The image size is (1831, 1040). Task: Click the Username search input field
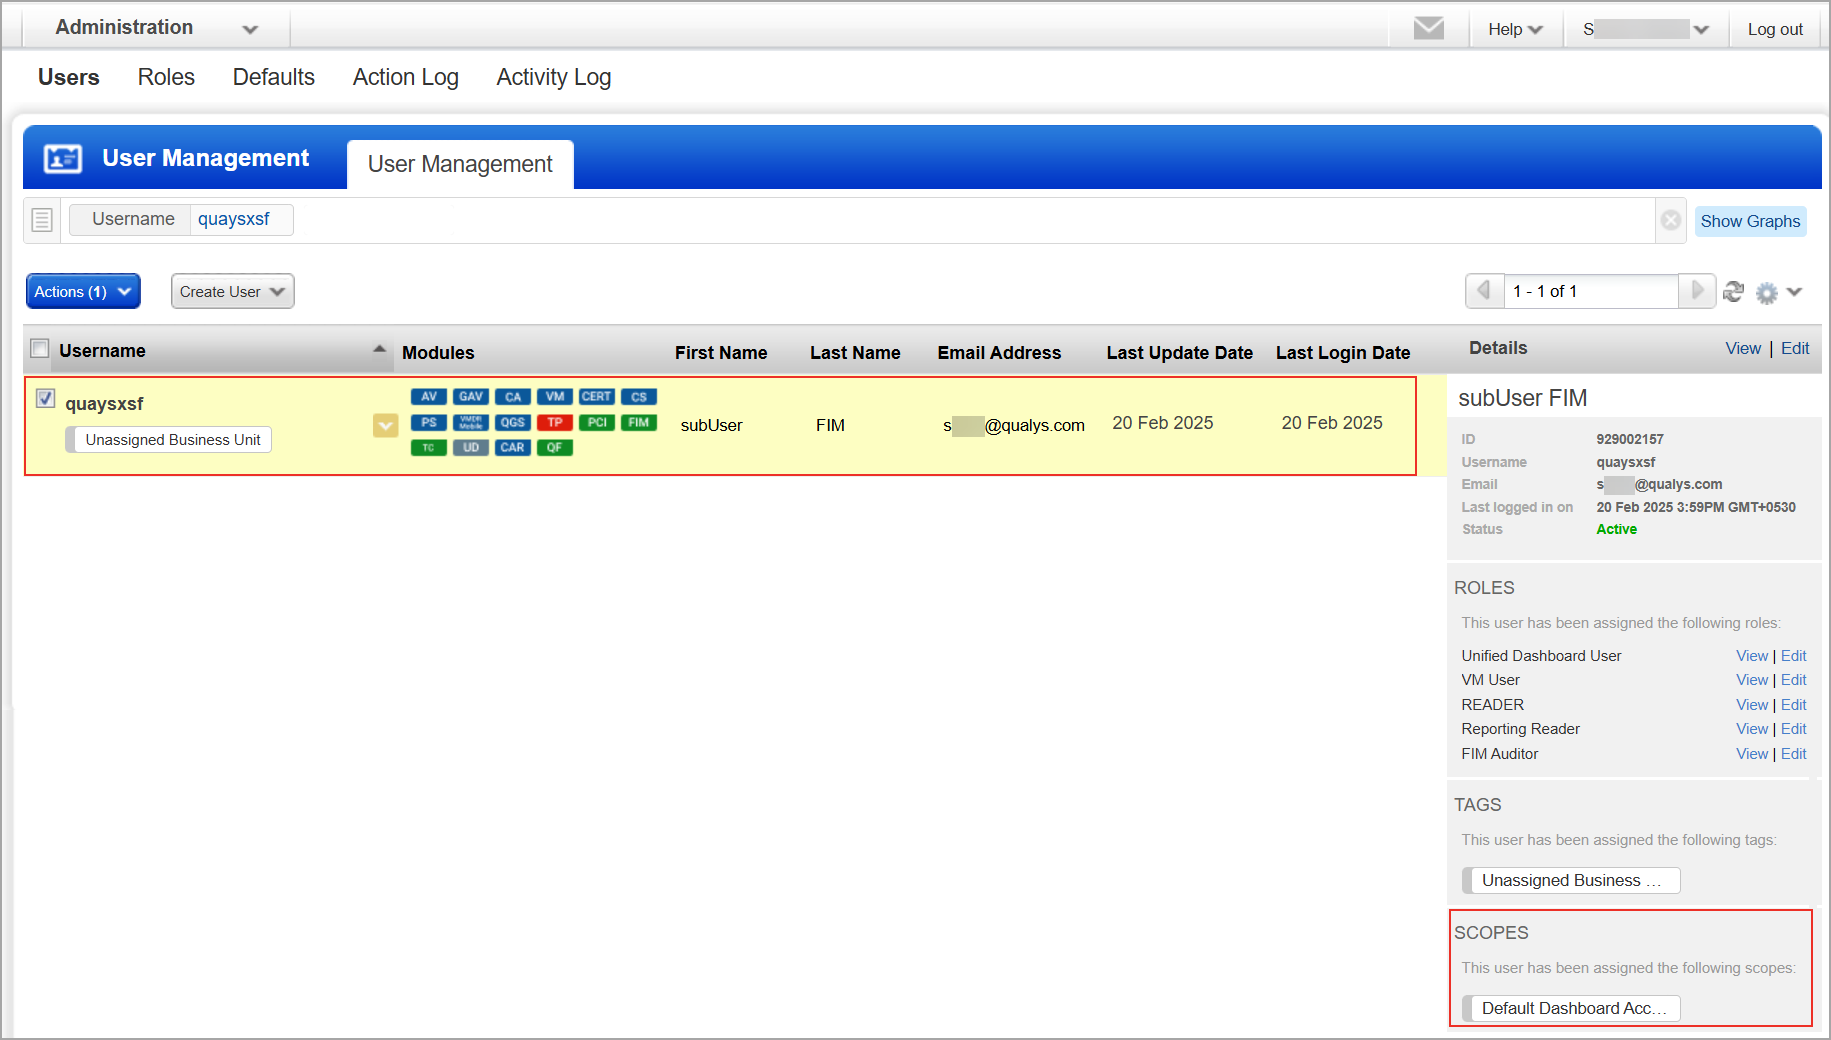click(860, 220)
